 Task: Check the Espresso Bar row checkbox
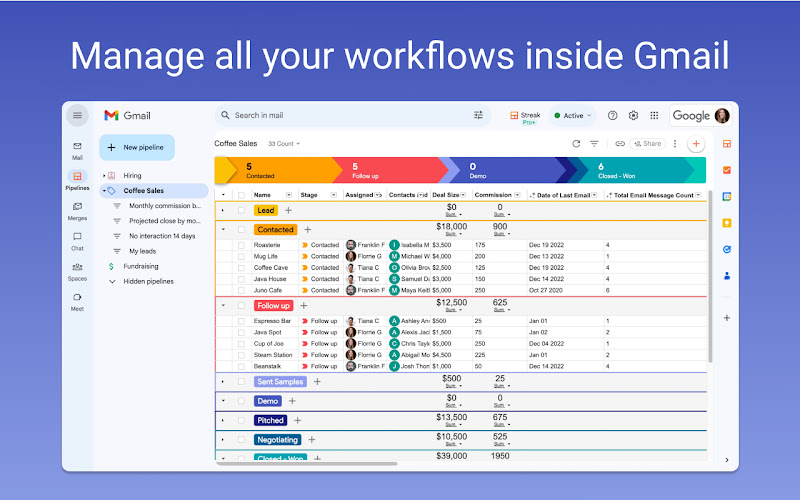pyautogui.click(x=241, y=321)
